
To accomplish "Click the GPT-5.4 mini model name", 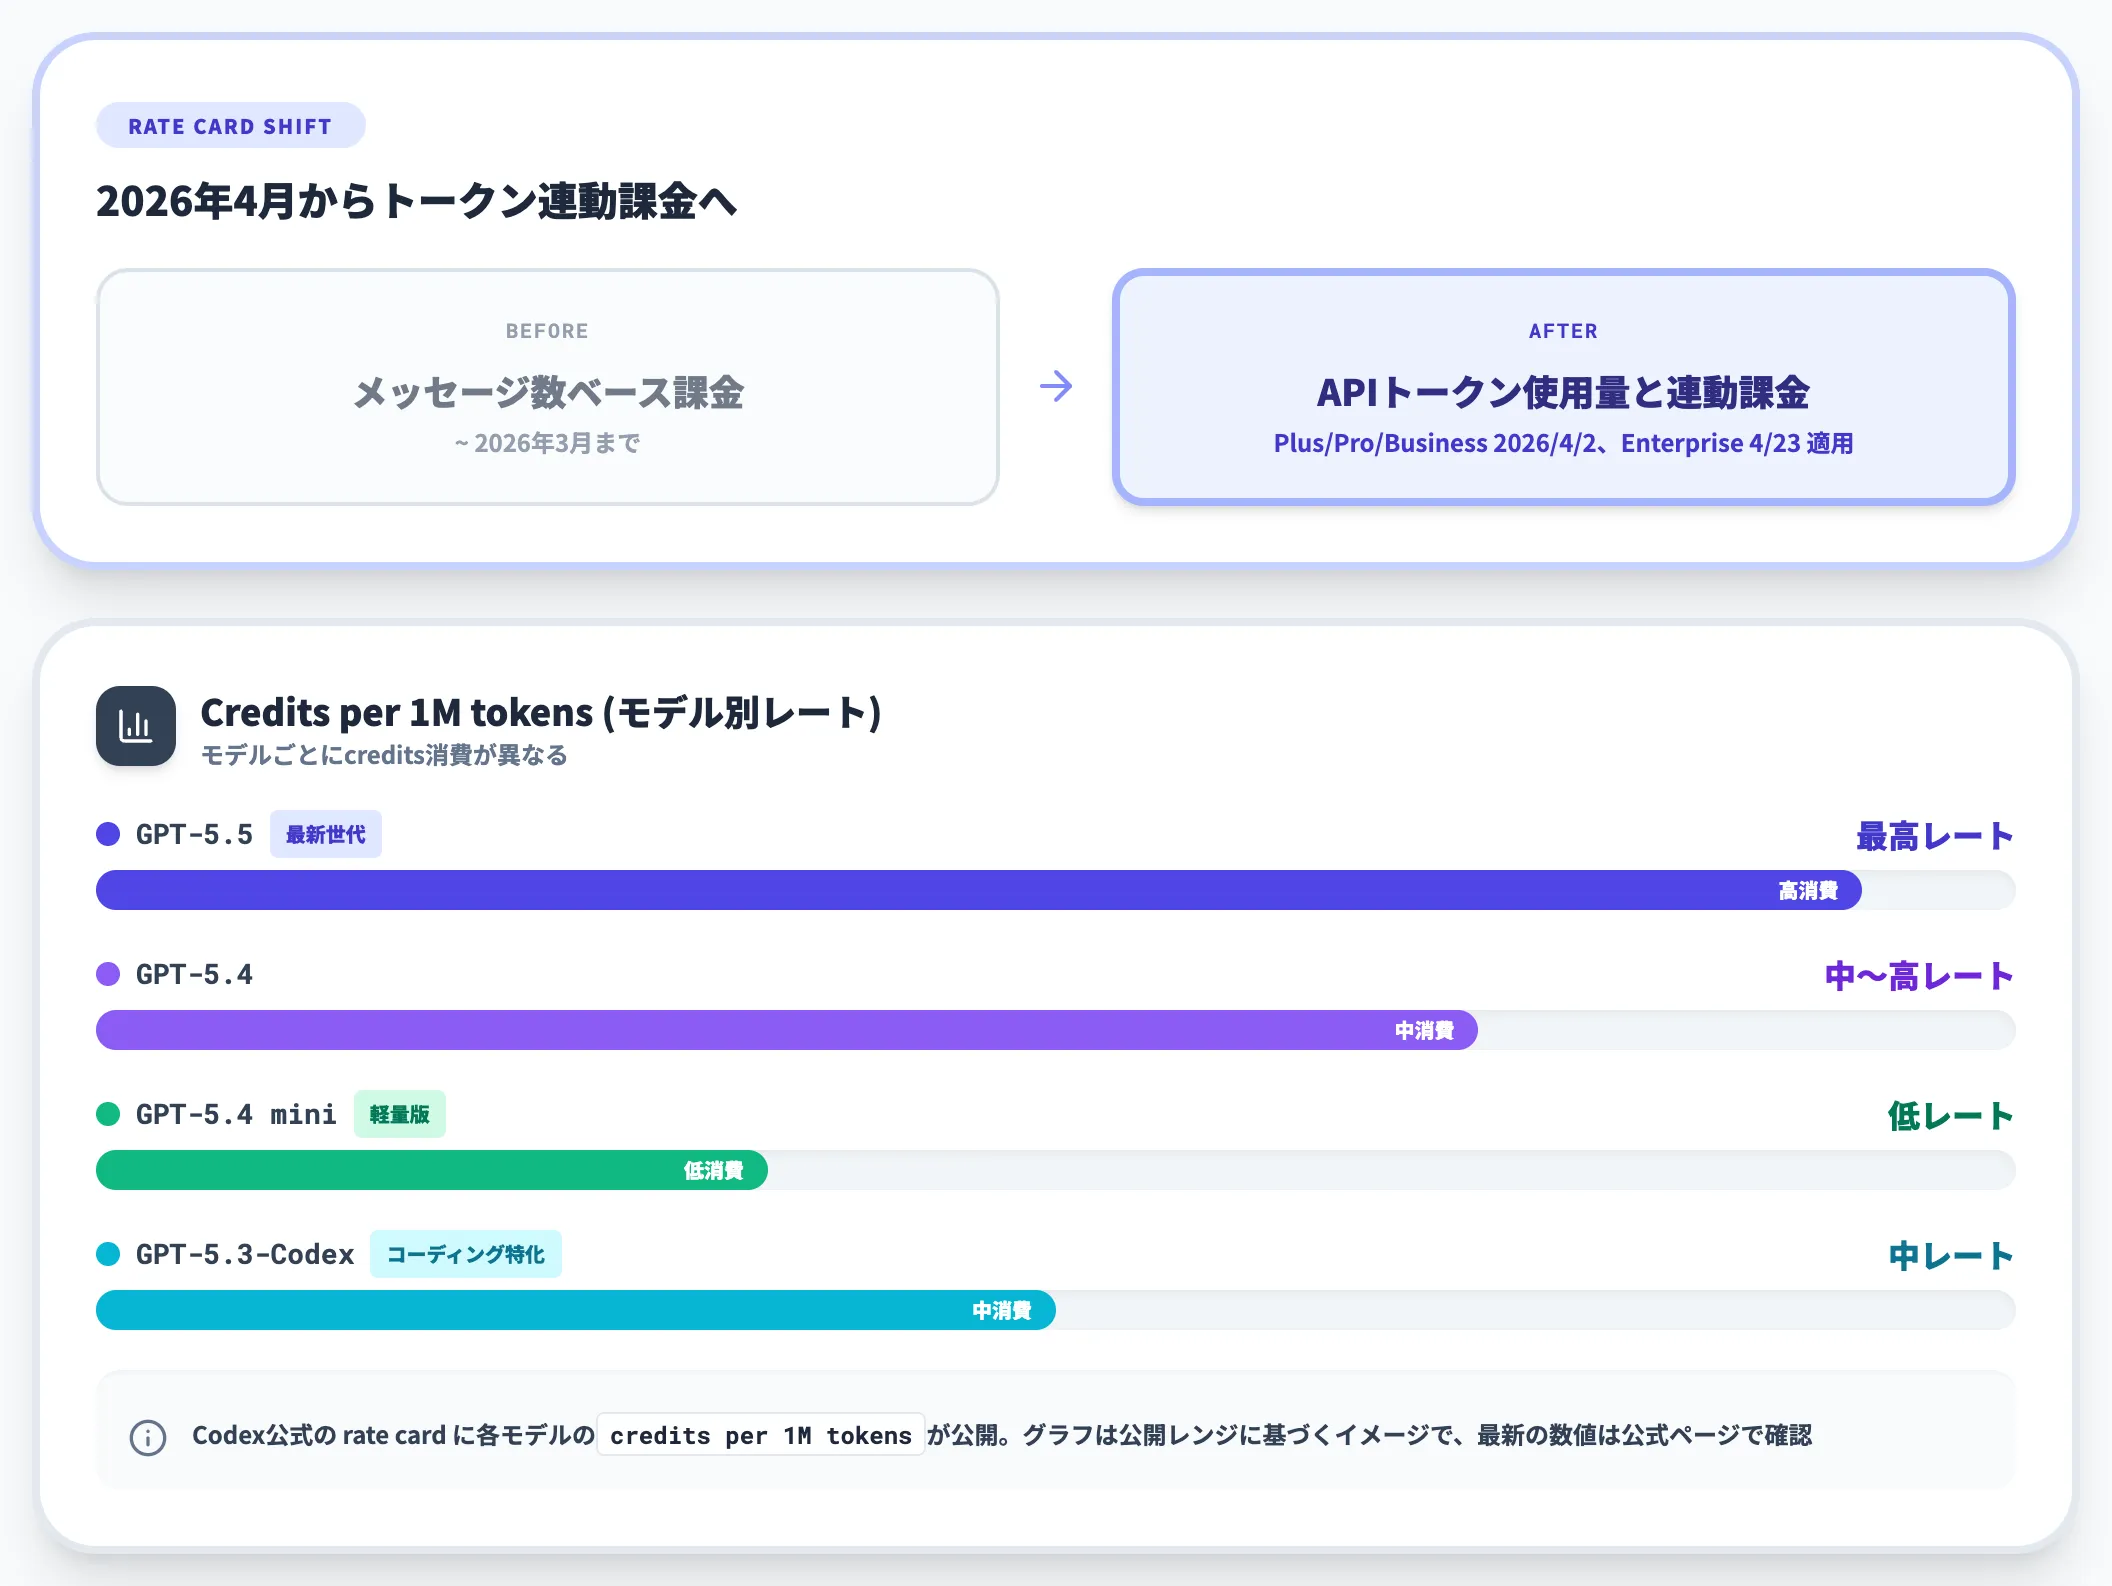I will click(236, 1114).
